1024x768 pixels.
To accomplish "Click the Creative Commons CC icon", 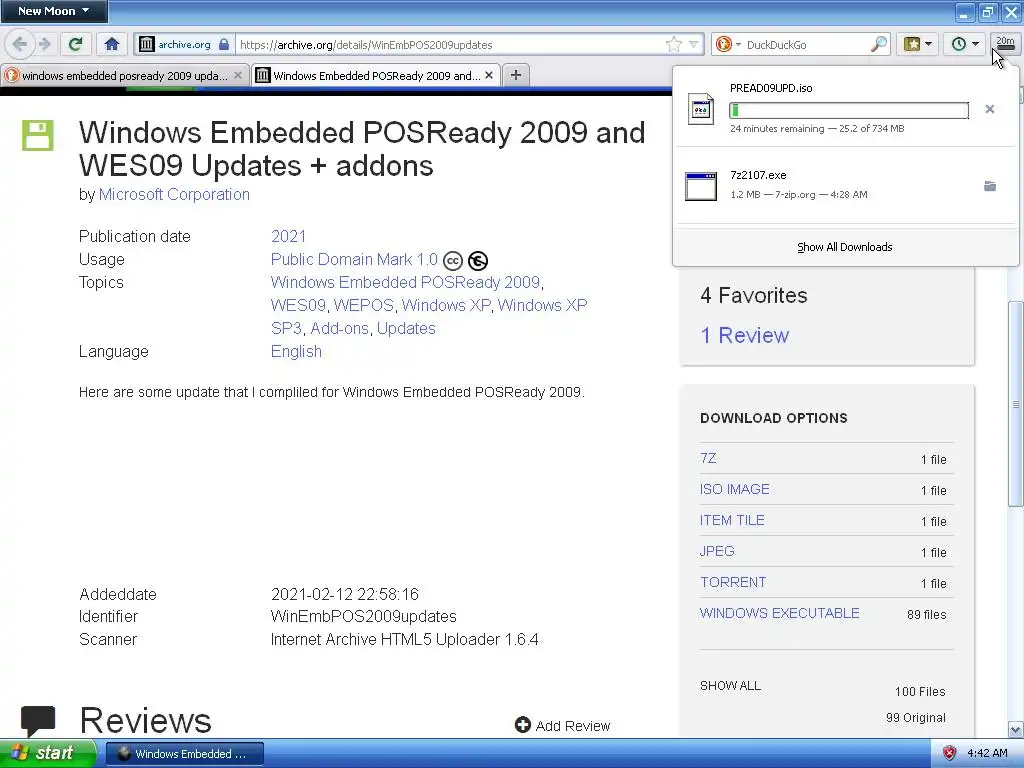I will (x=453, y=261).
